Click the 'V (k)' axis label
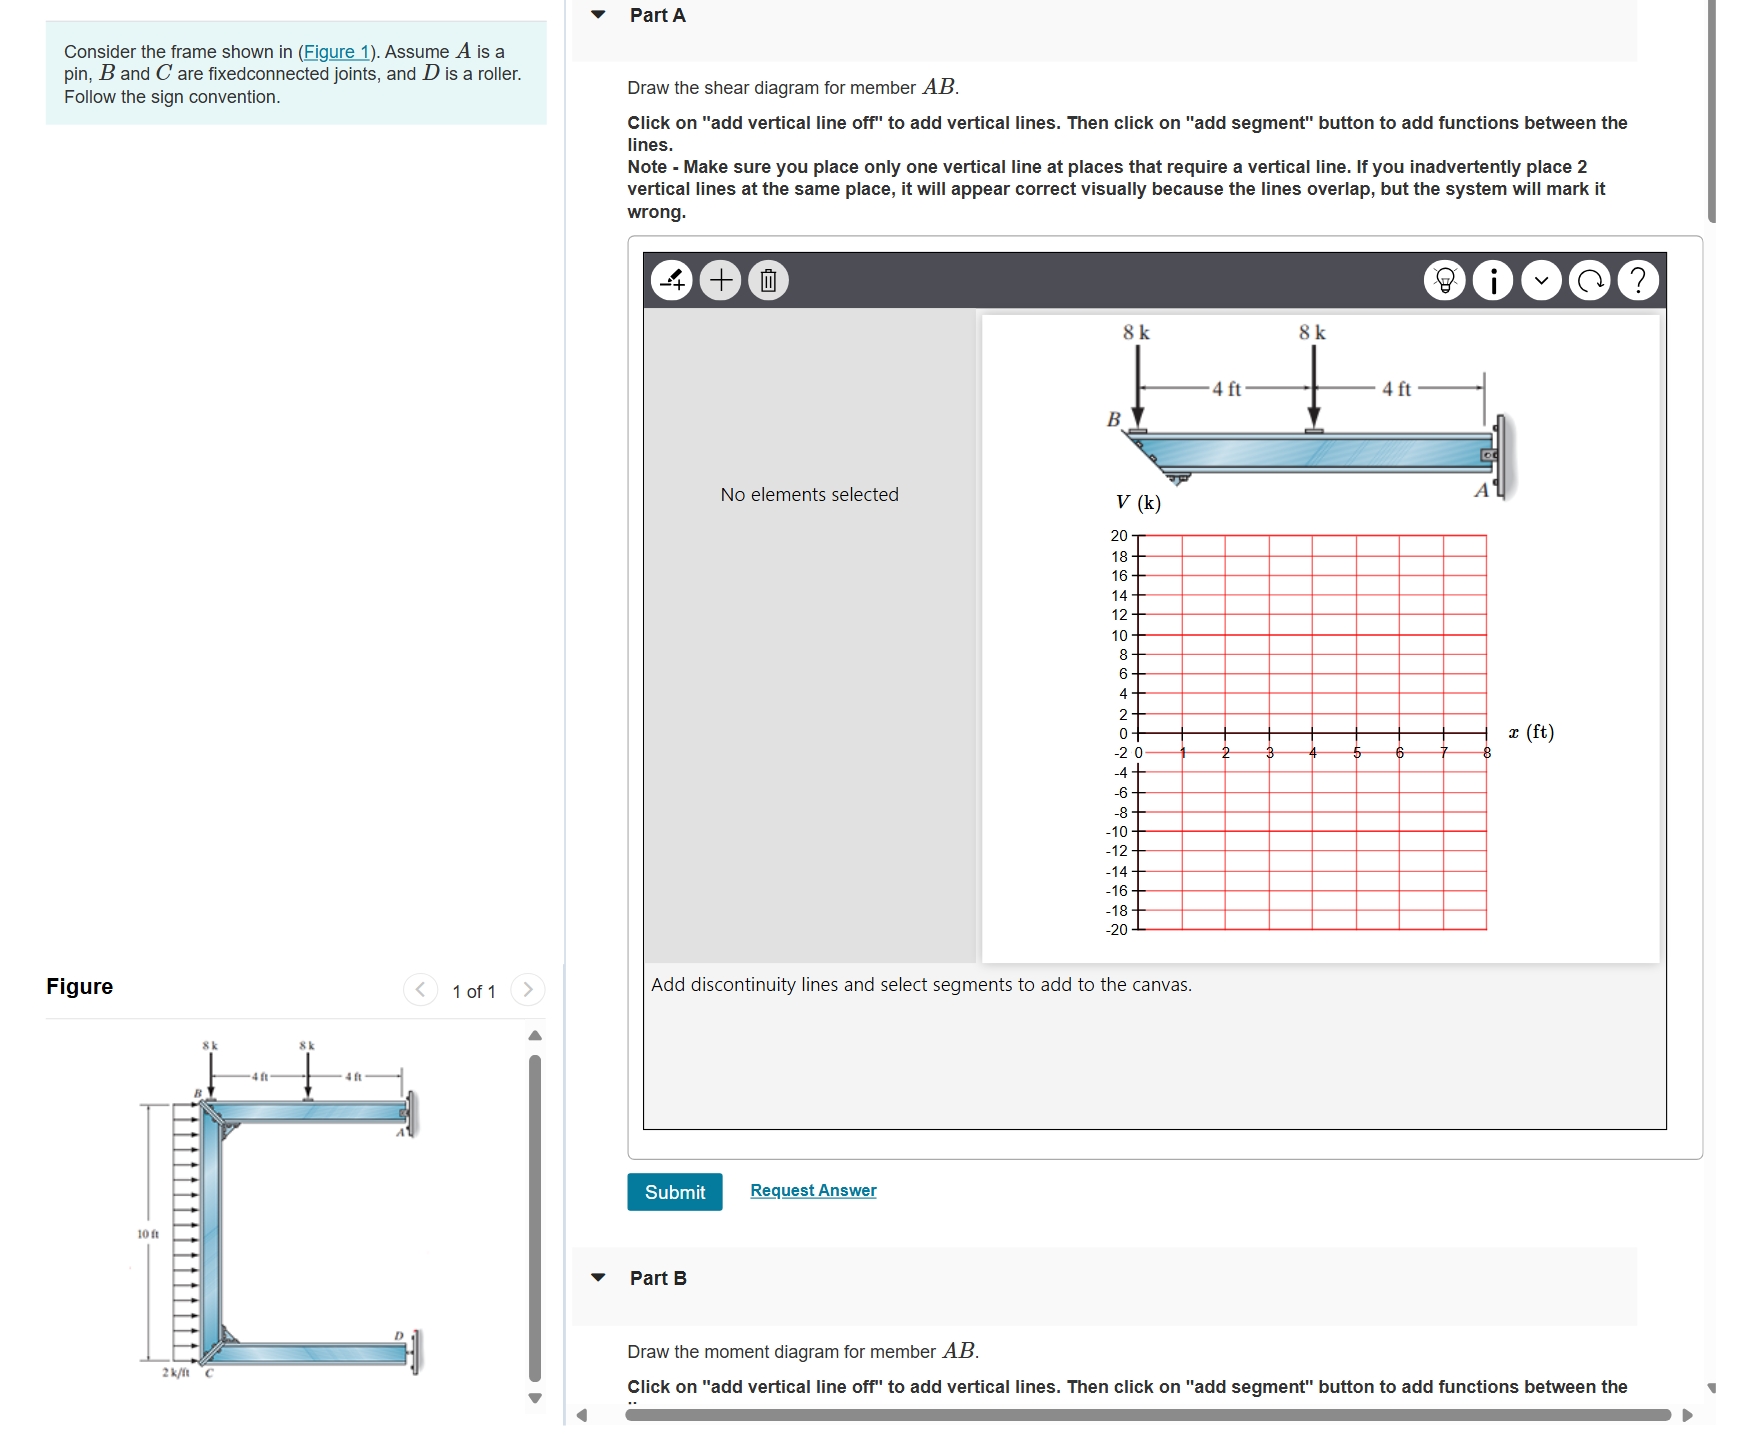Viewport: 1743px width, 1443px height. [1138, 503]
